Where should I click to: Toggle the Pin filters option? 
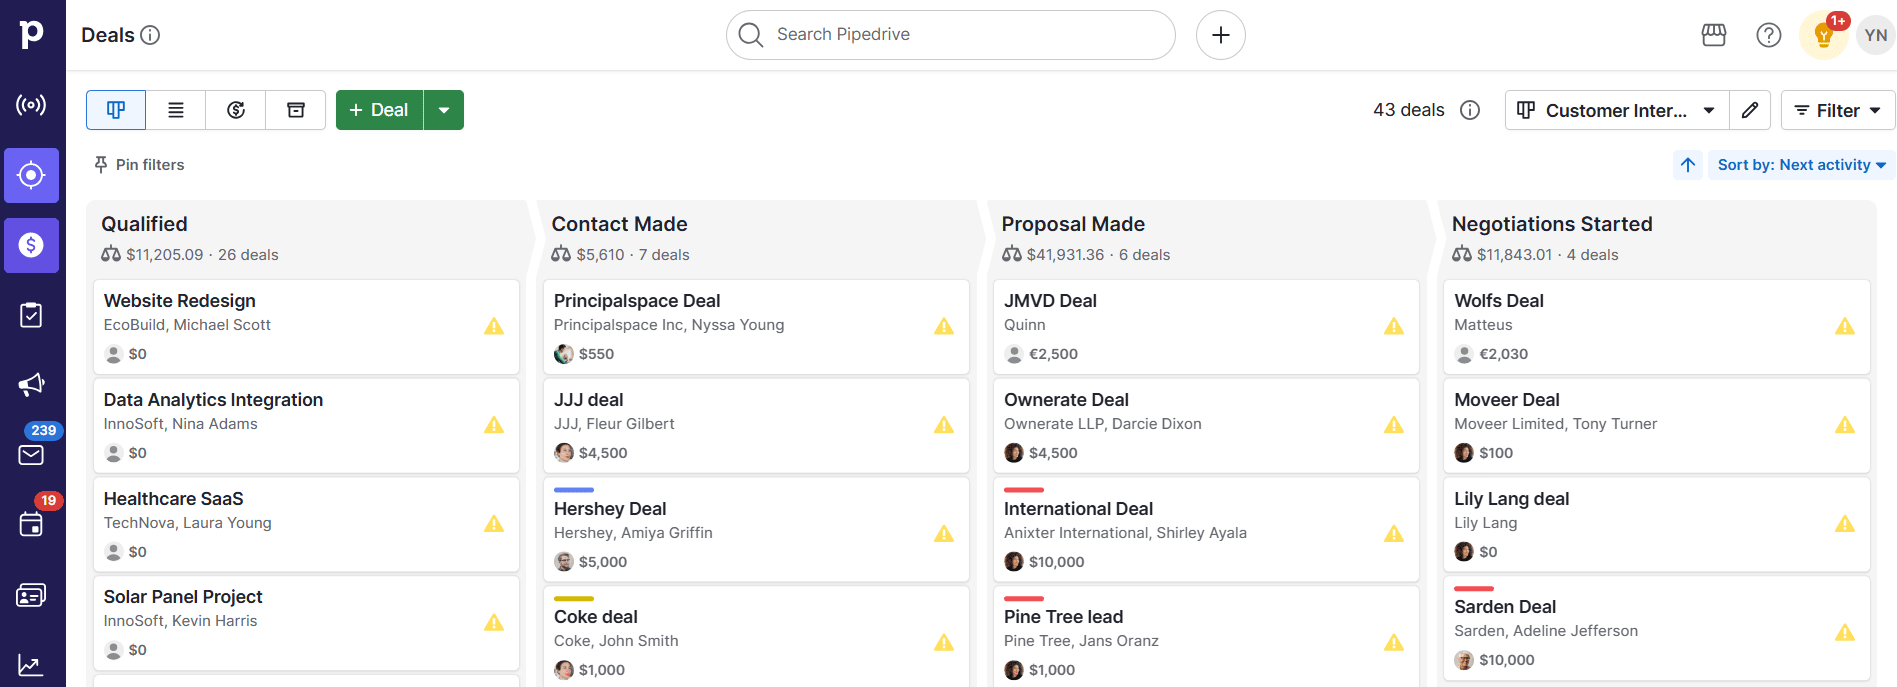tap(138, 164)
